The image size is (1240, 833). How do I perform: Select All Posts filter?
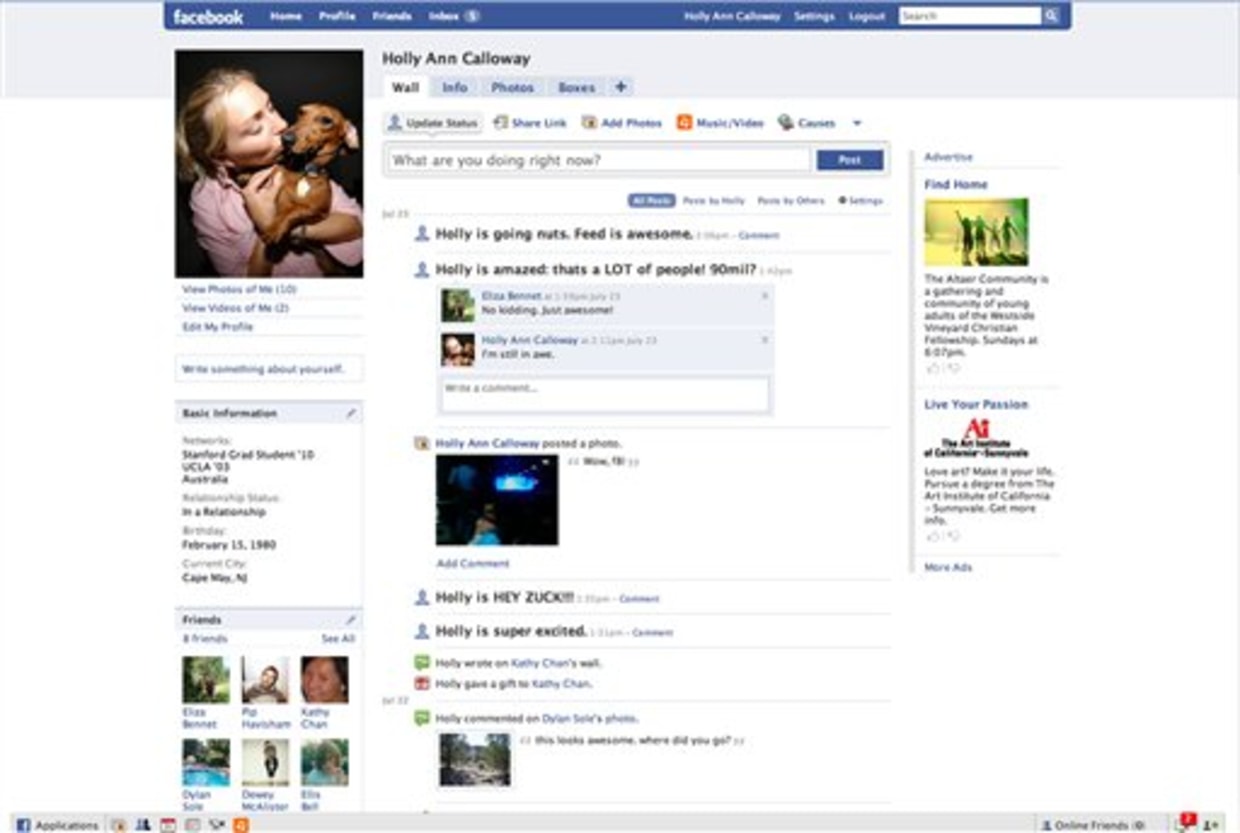coord(652,201)
